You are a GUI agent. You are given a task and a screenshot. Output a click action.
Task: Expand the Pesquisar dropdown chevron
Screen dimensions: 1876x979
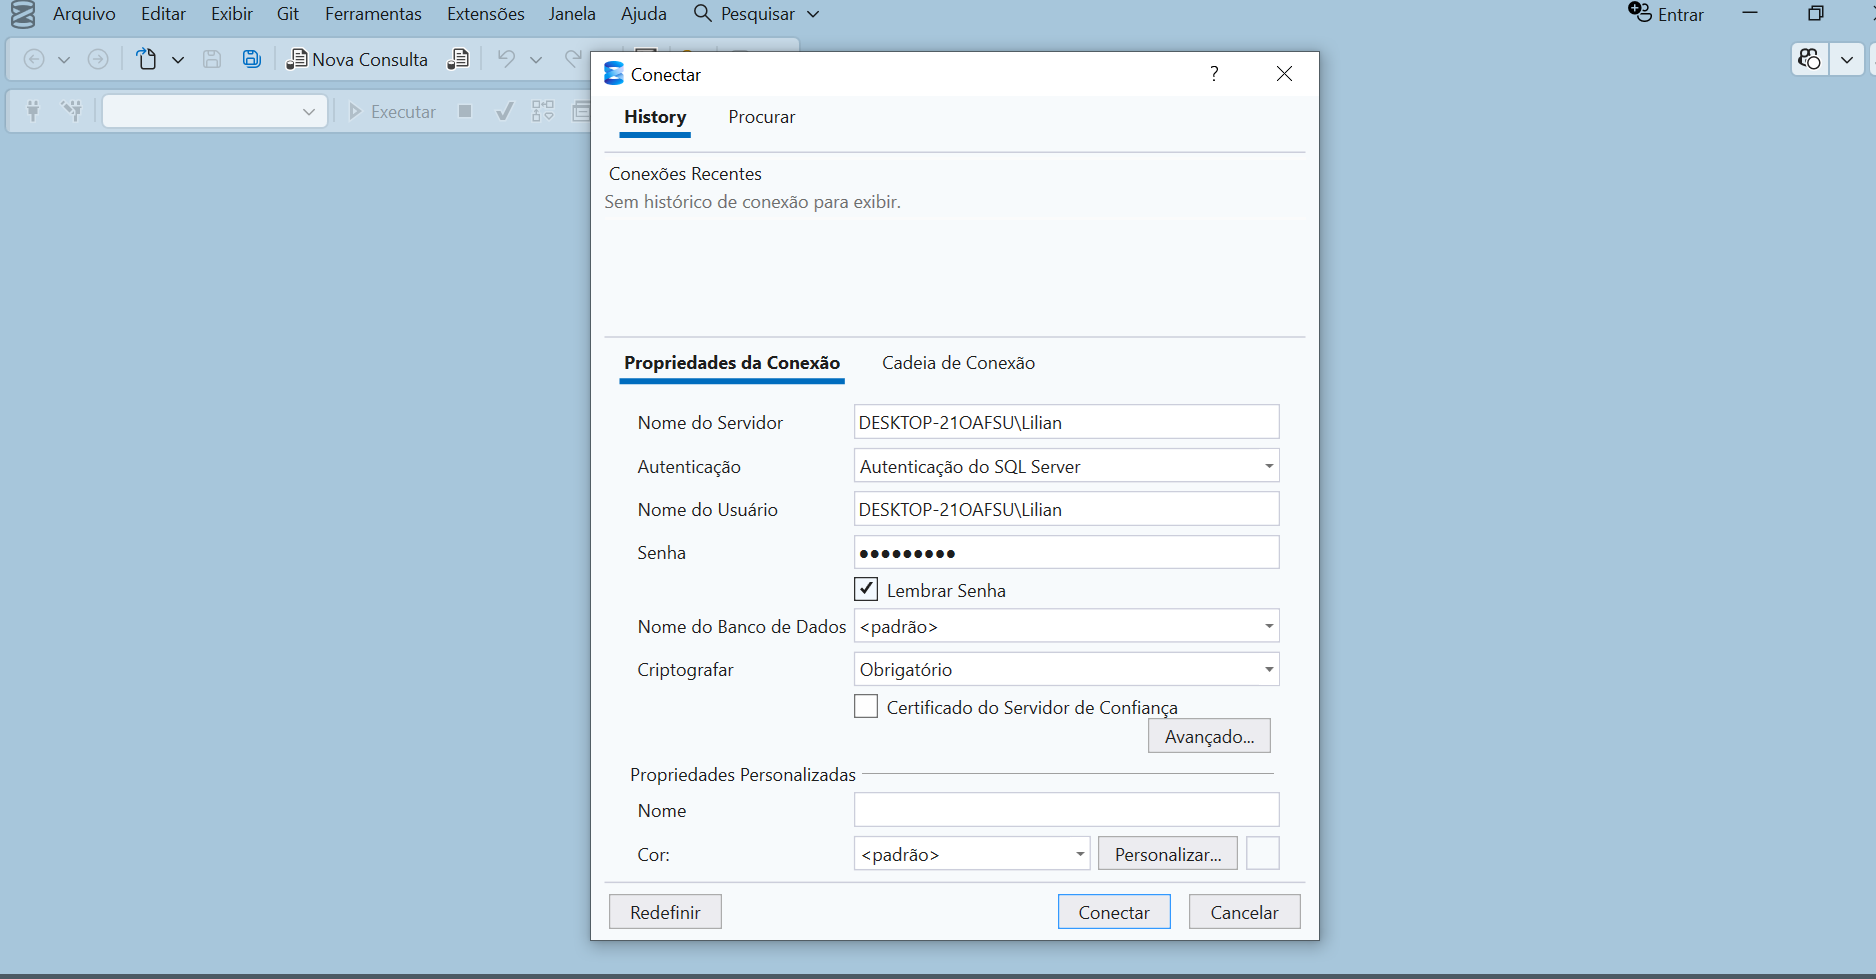click(x=813, y=14)
